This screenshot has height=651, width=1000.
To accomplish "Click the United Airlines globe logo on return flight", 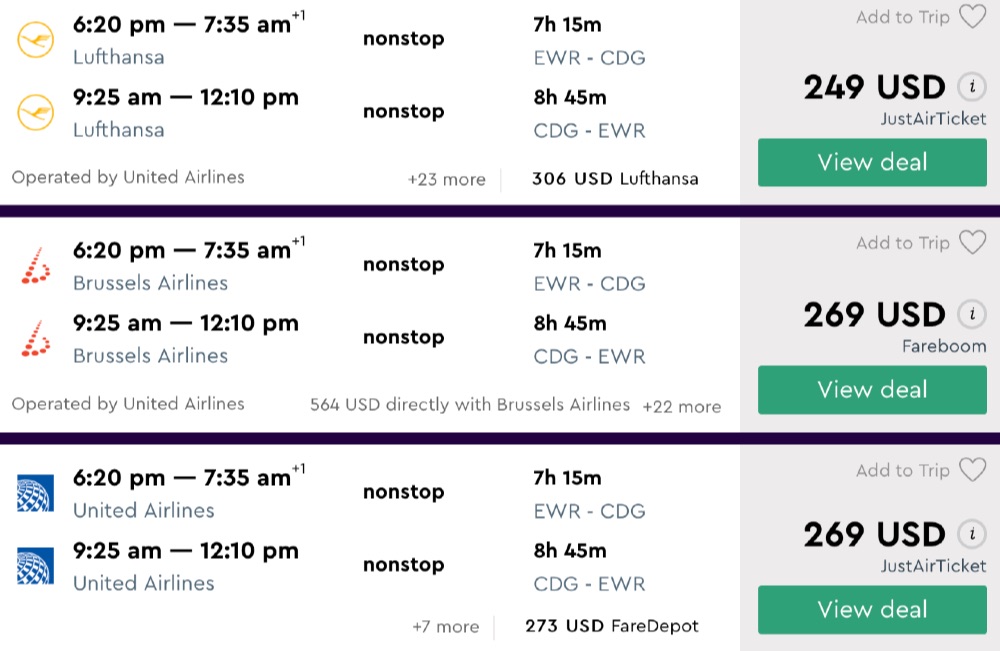I will 36,566.
